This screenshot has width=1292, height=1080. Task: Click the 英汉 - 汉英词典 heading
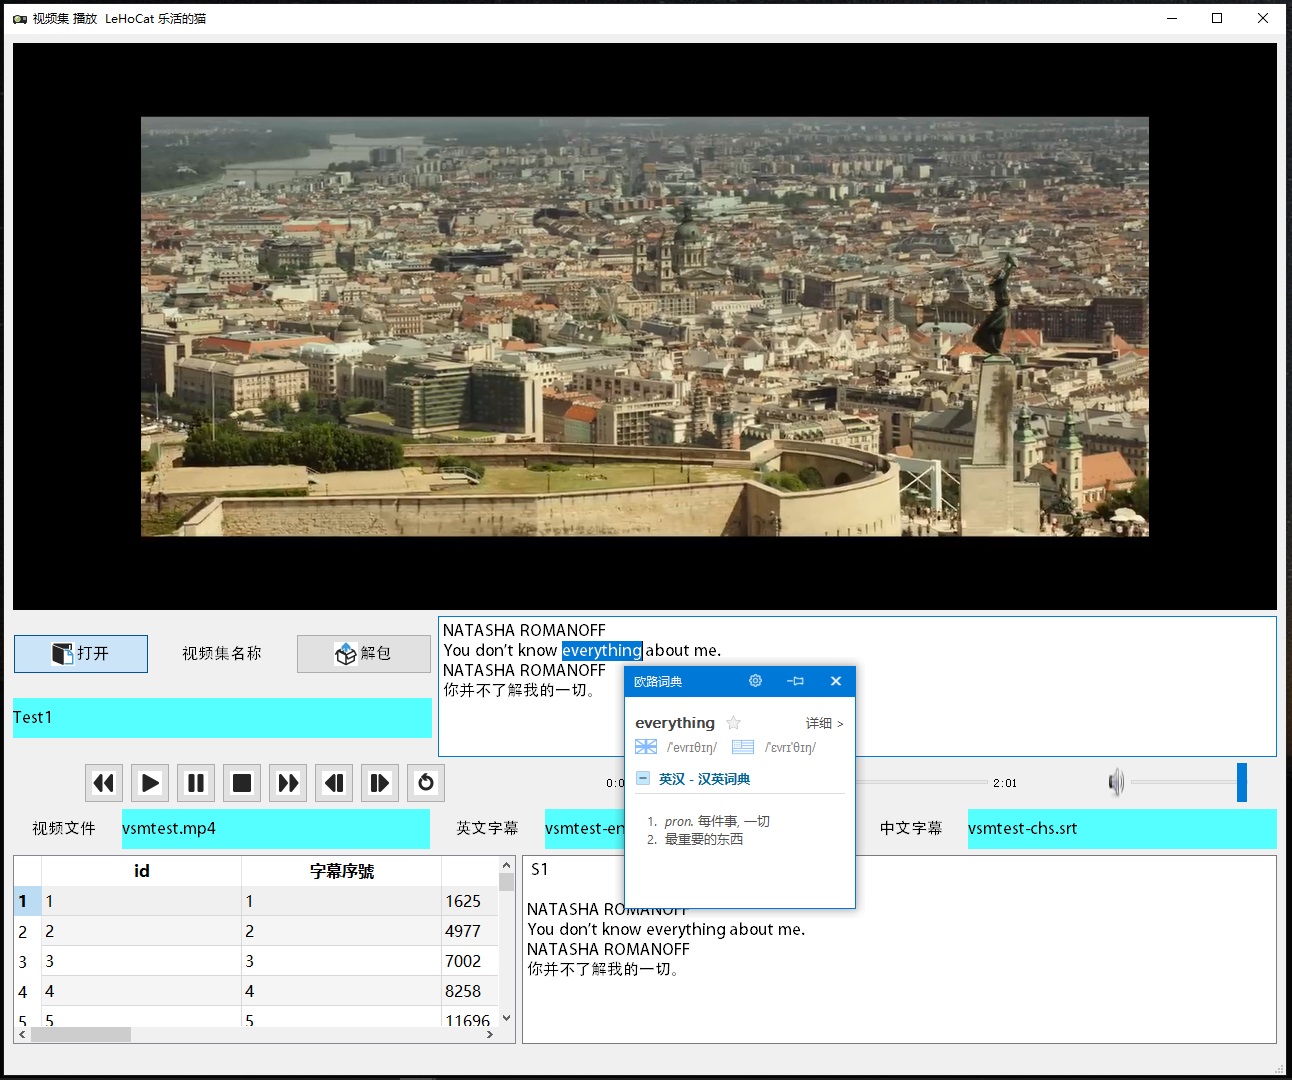704,779
